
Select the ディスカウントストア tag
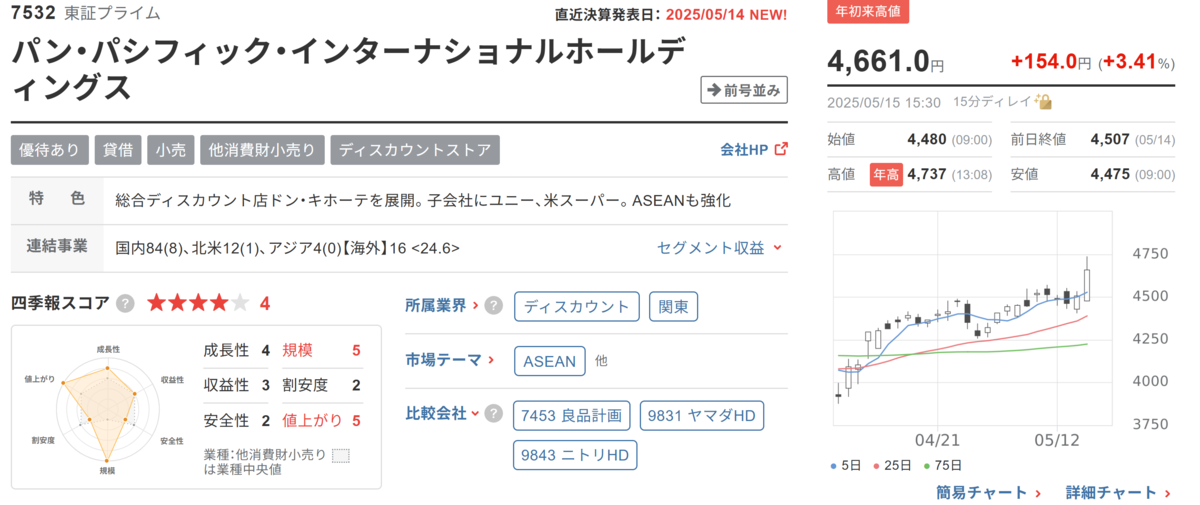click(415, 150)
